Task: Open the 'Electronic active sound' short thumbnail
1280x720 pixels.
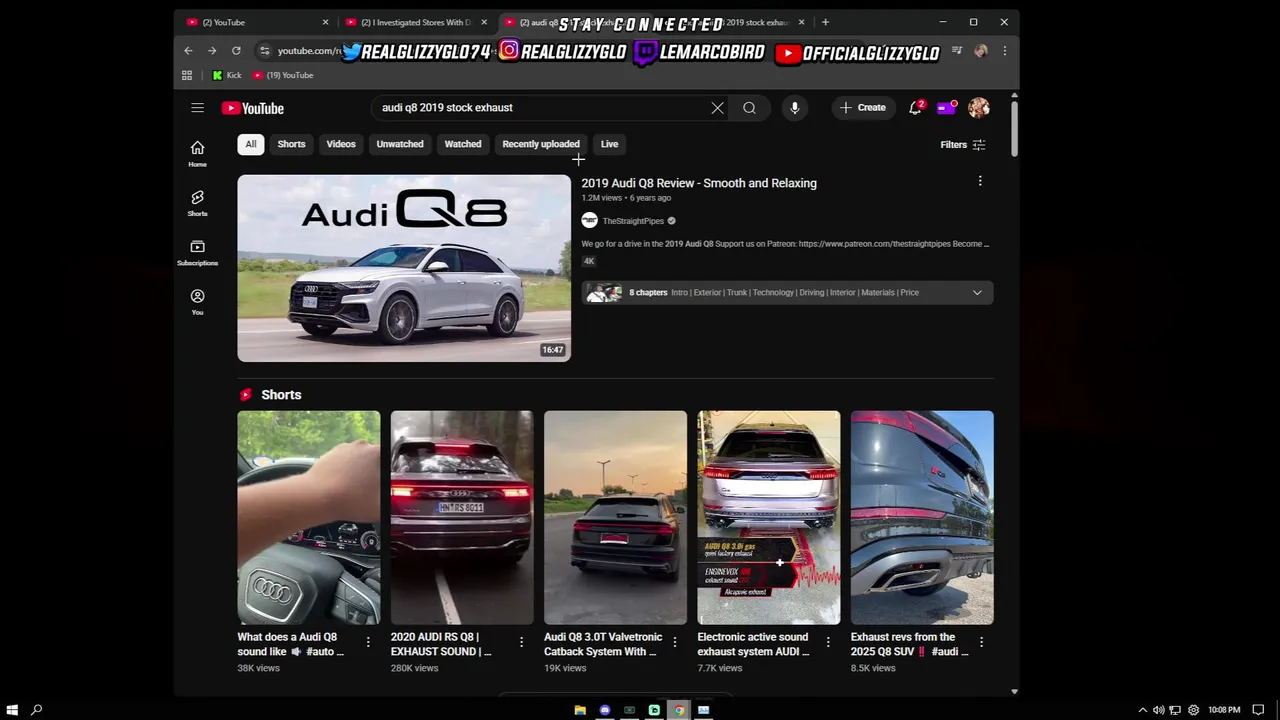Action: click(x=769, y=517)
